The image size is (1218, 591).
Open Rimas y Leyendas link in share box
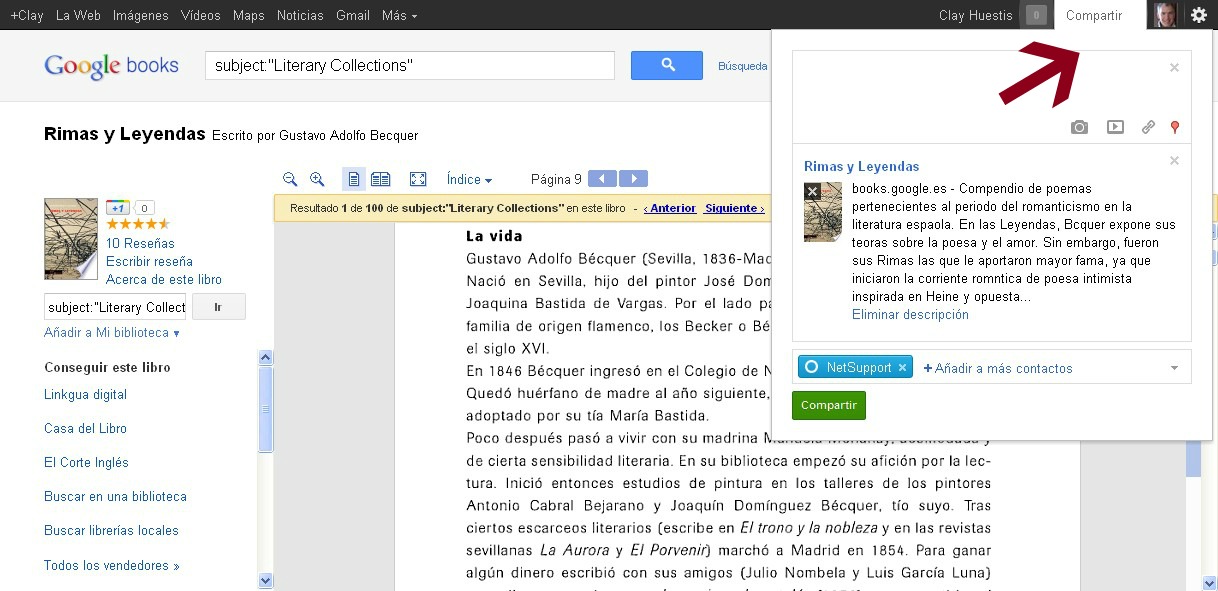(861, 166)
